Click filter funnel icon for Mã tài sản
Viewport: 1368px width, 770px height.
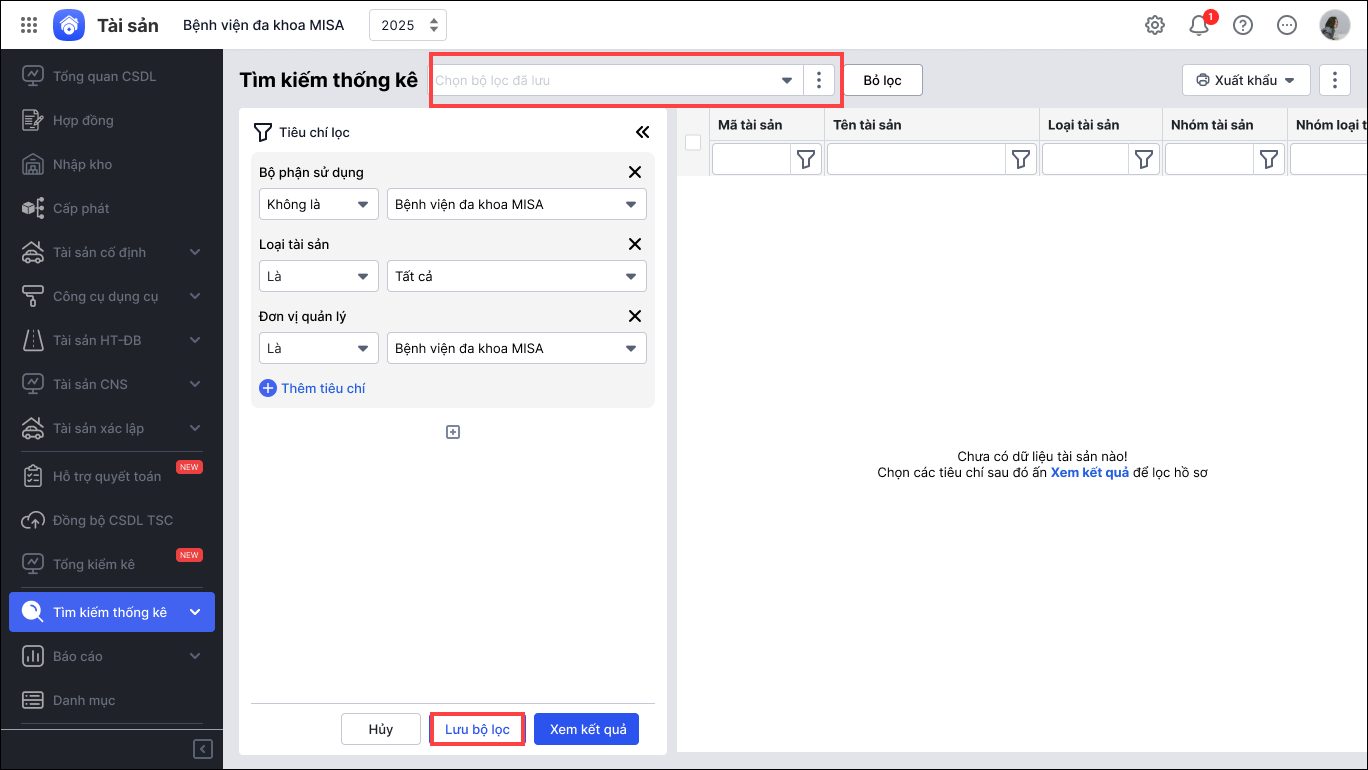[x=806, y=159]
